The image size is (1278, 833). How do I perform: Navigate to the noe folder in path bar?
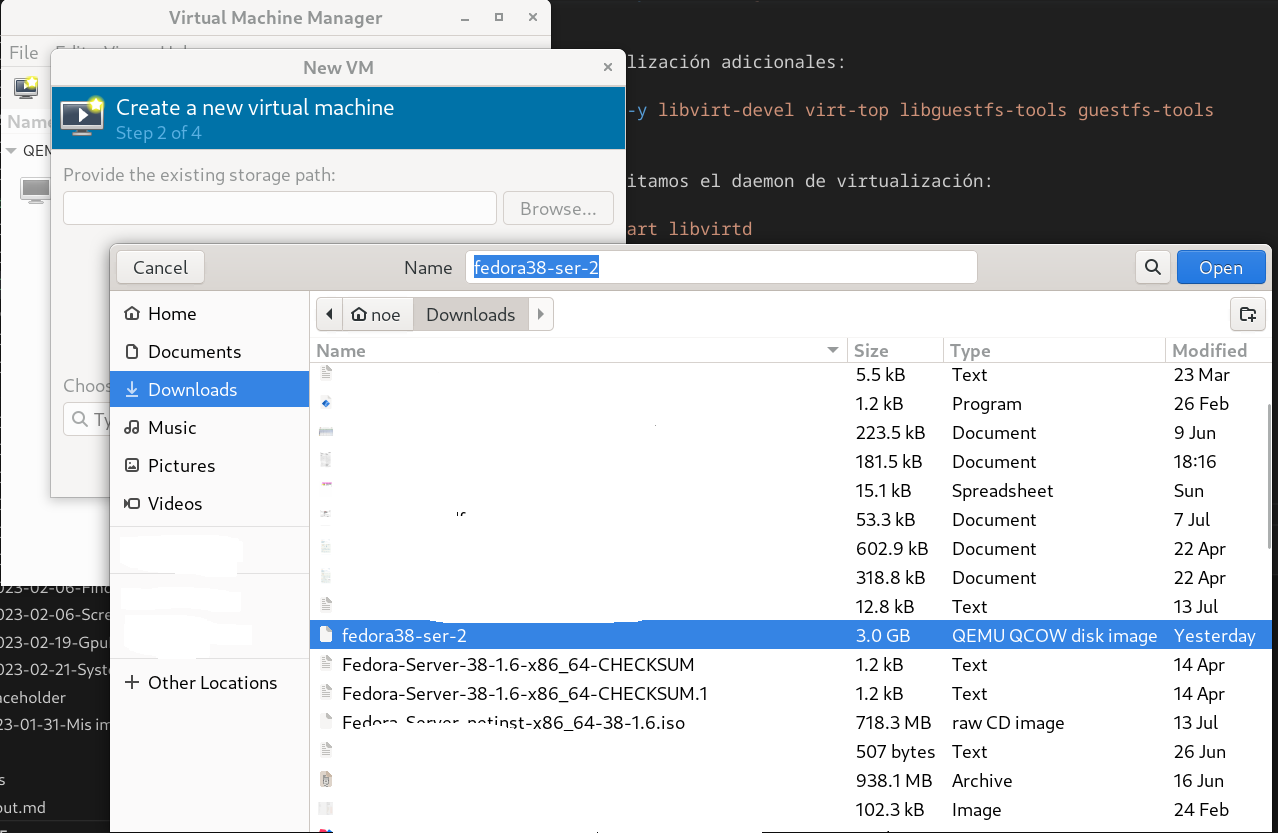click(x=378, y=314)
